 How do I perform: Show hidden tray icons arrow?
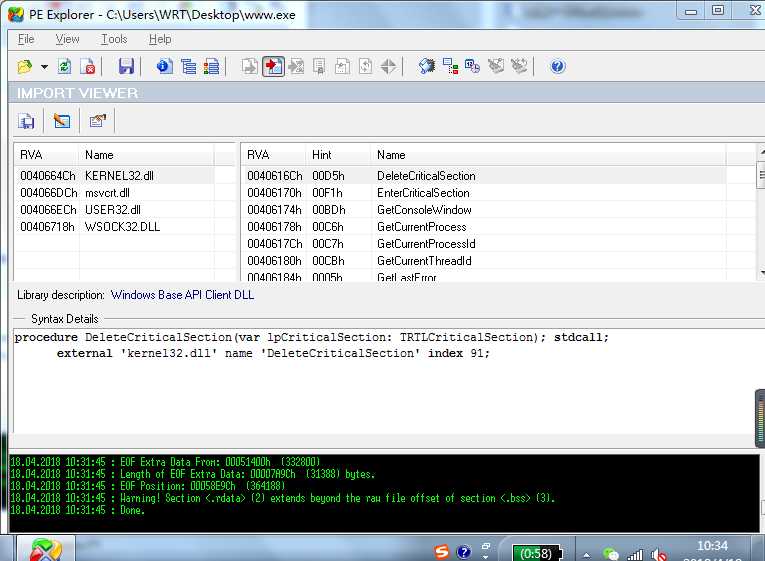tap(586, 555)
